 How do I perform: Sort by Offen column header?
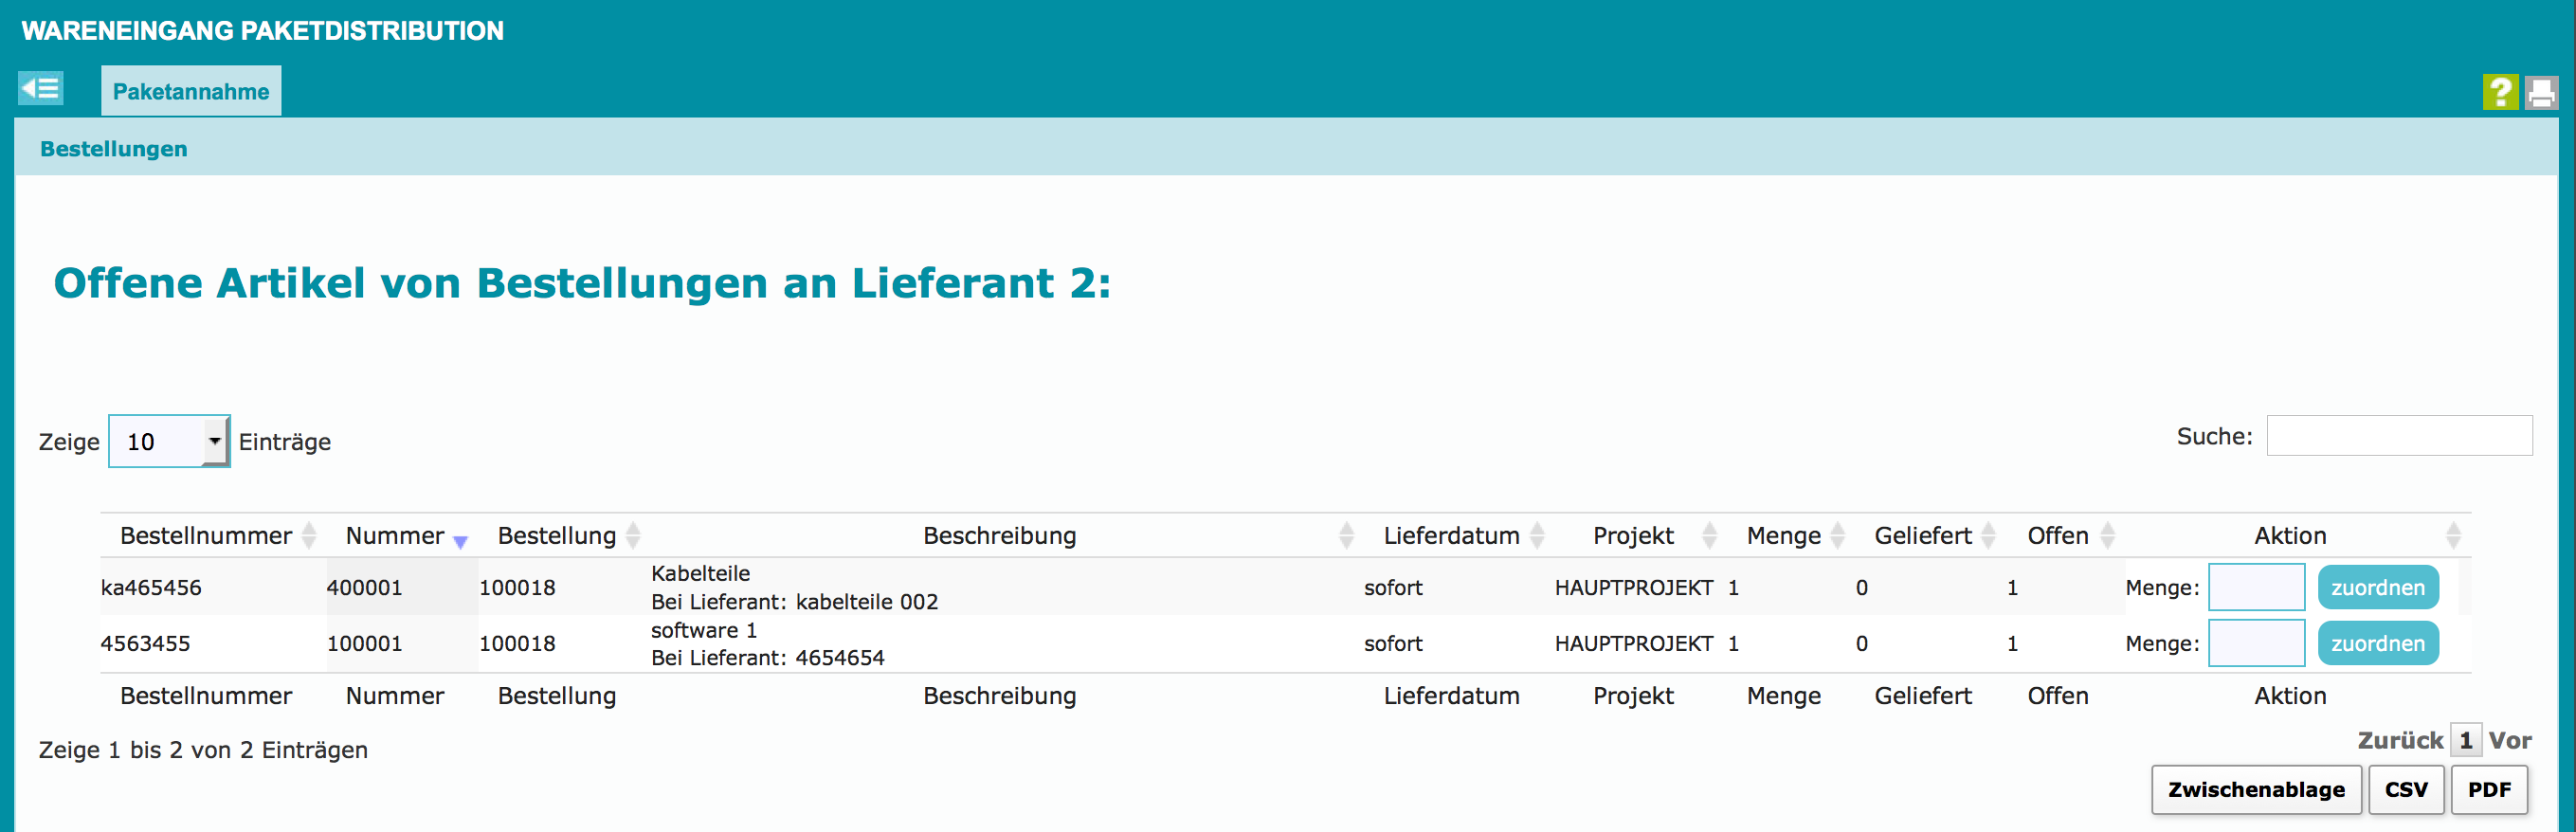coord(2058,536)
